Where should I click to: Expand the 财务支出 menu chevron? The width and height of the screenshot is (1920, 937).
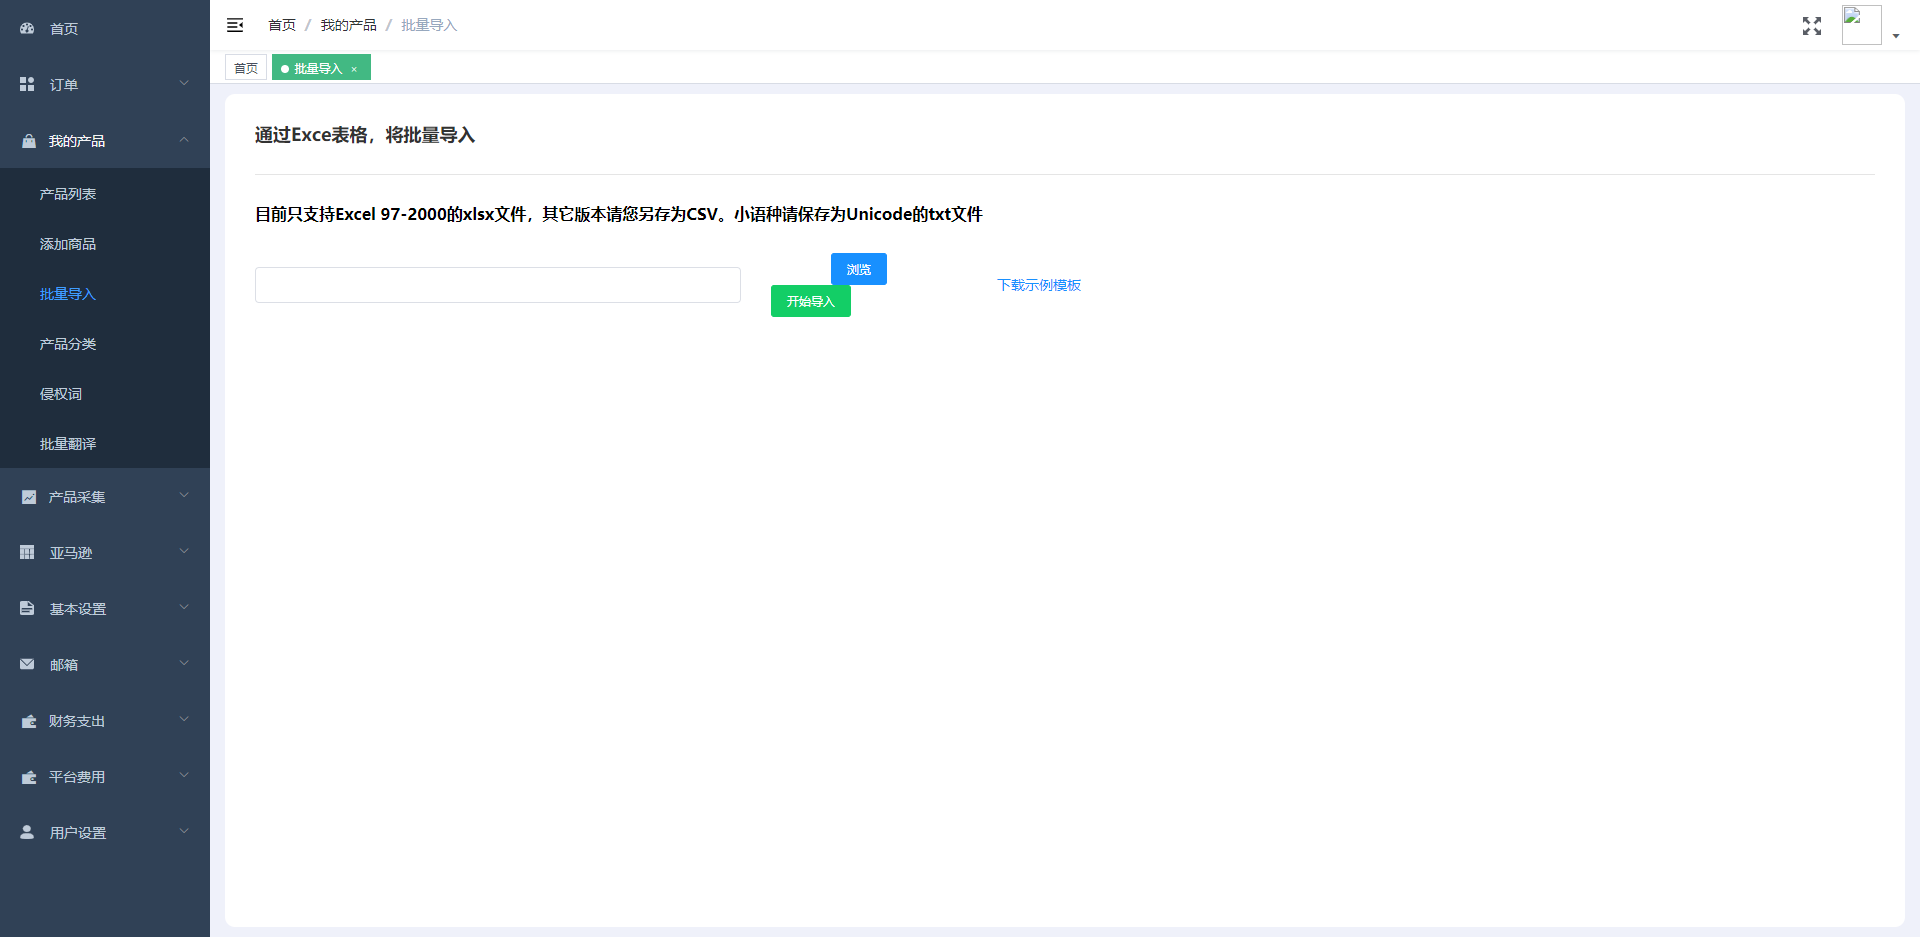(184, 720)
